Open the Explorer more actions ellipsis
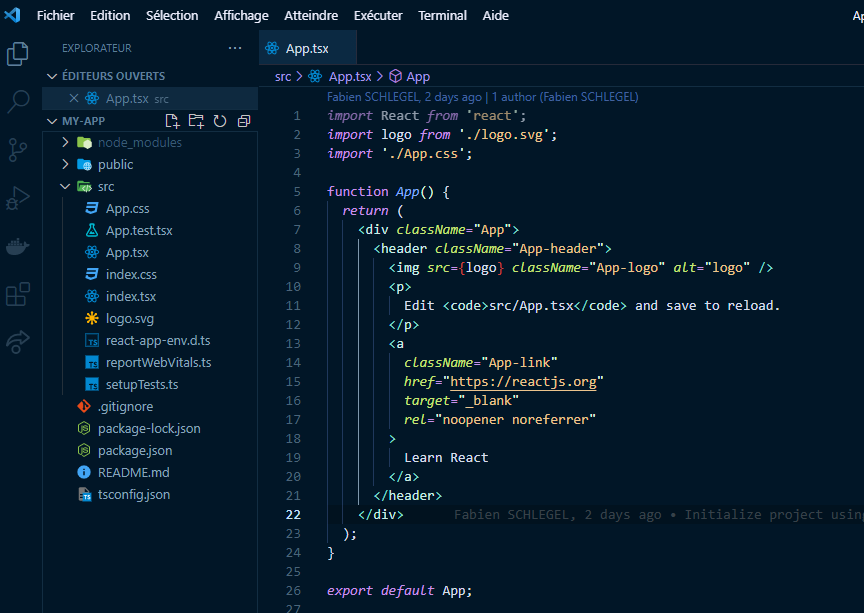 click(235, 48)
